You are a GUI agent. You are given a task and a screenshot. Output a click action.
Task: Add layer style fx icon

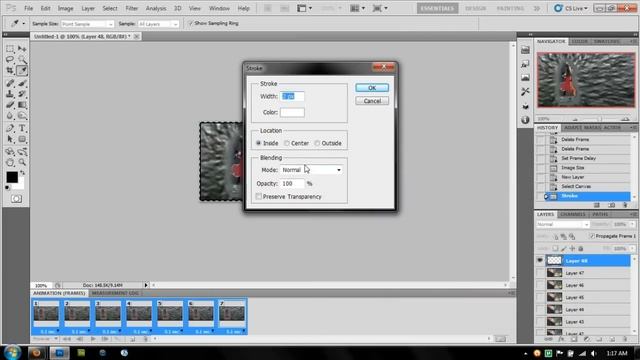point(561,339)
